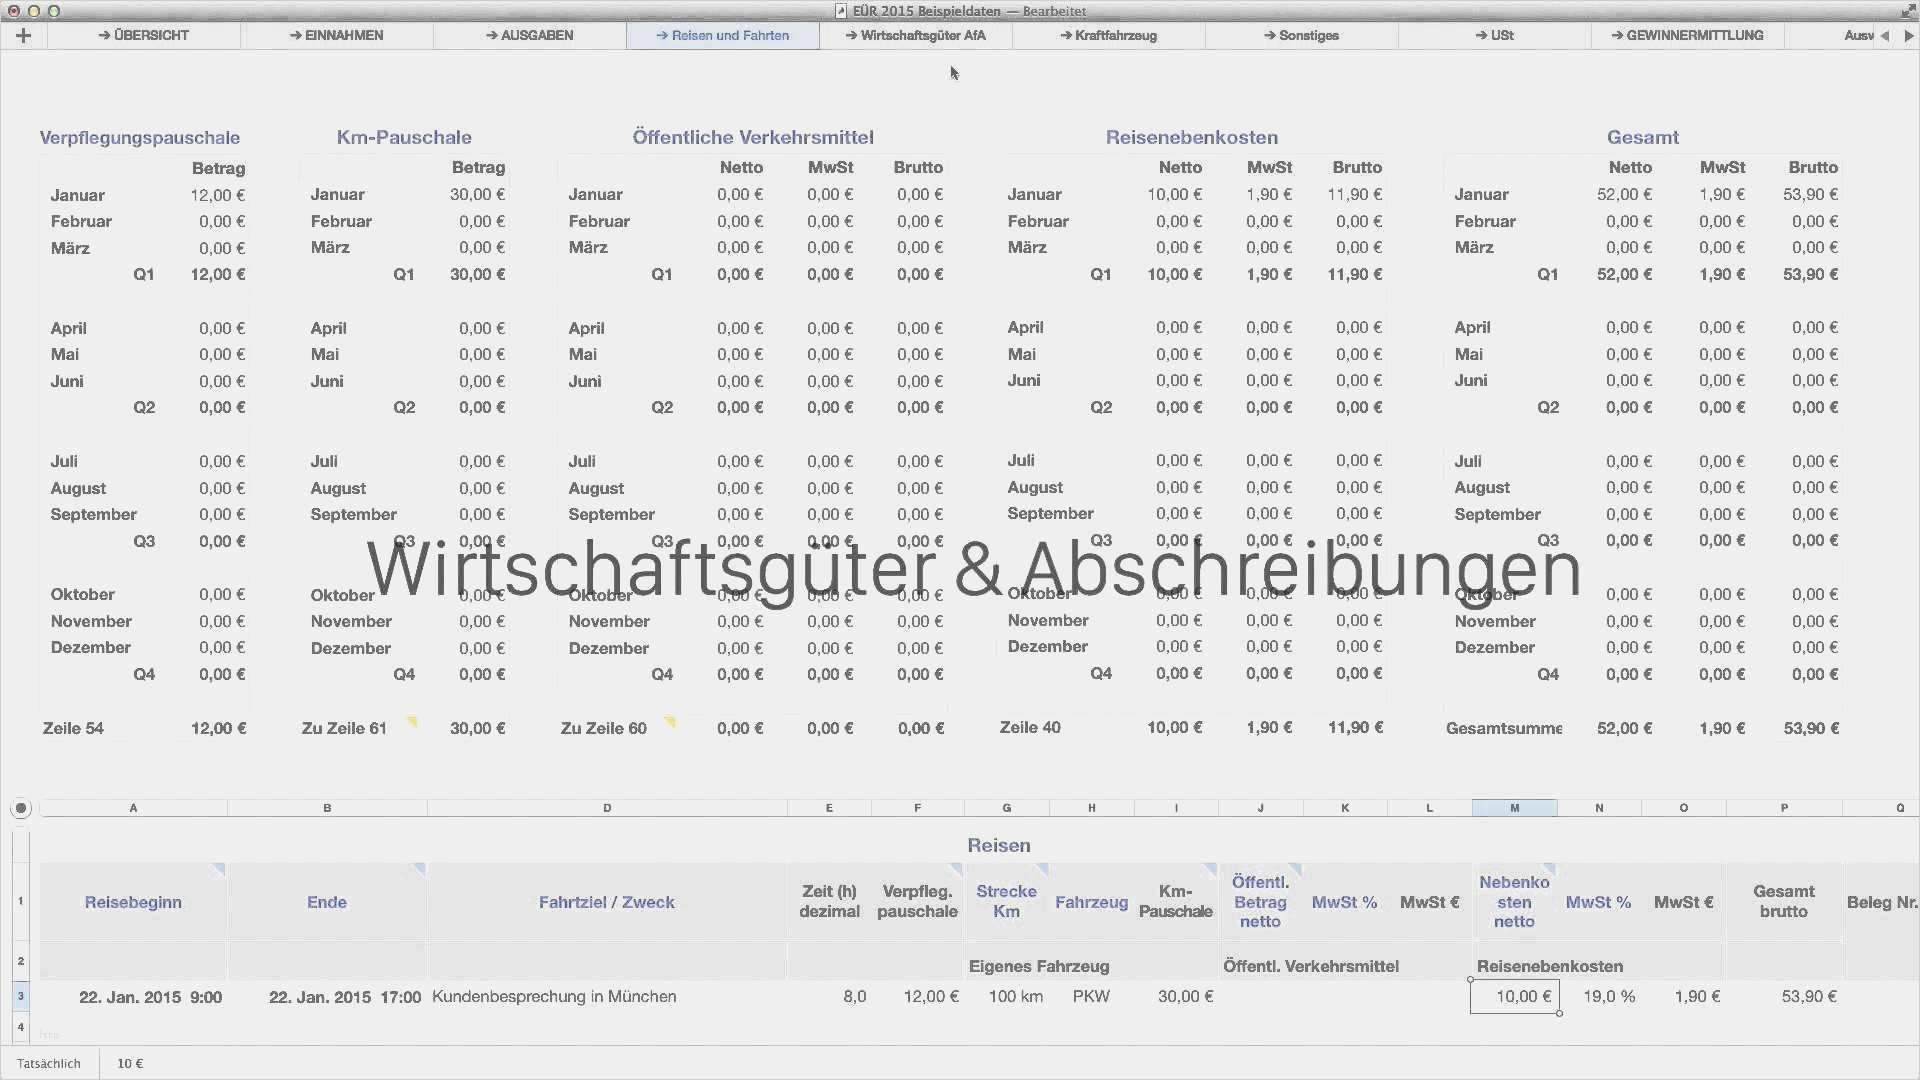The height and width of the screenshot is (1080, 1920).
Task: Switch to the ÜBERSICHT sheet tab
Action: (x=144, y=36)
